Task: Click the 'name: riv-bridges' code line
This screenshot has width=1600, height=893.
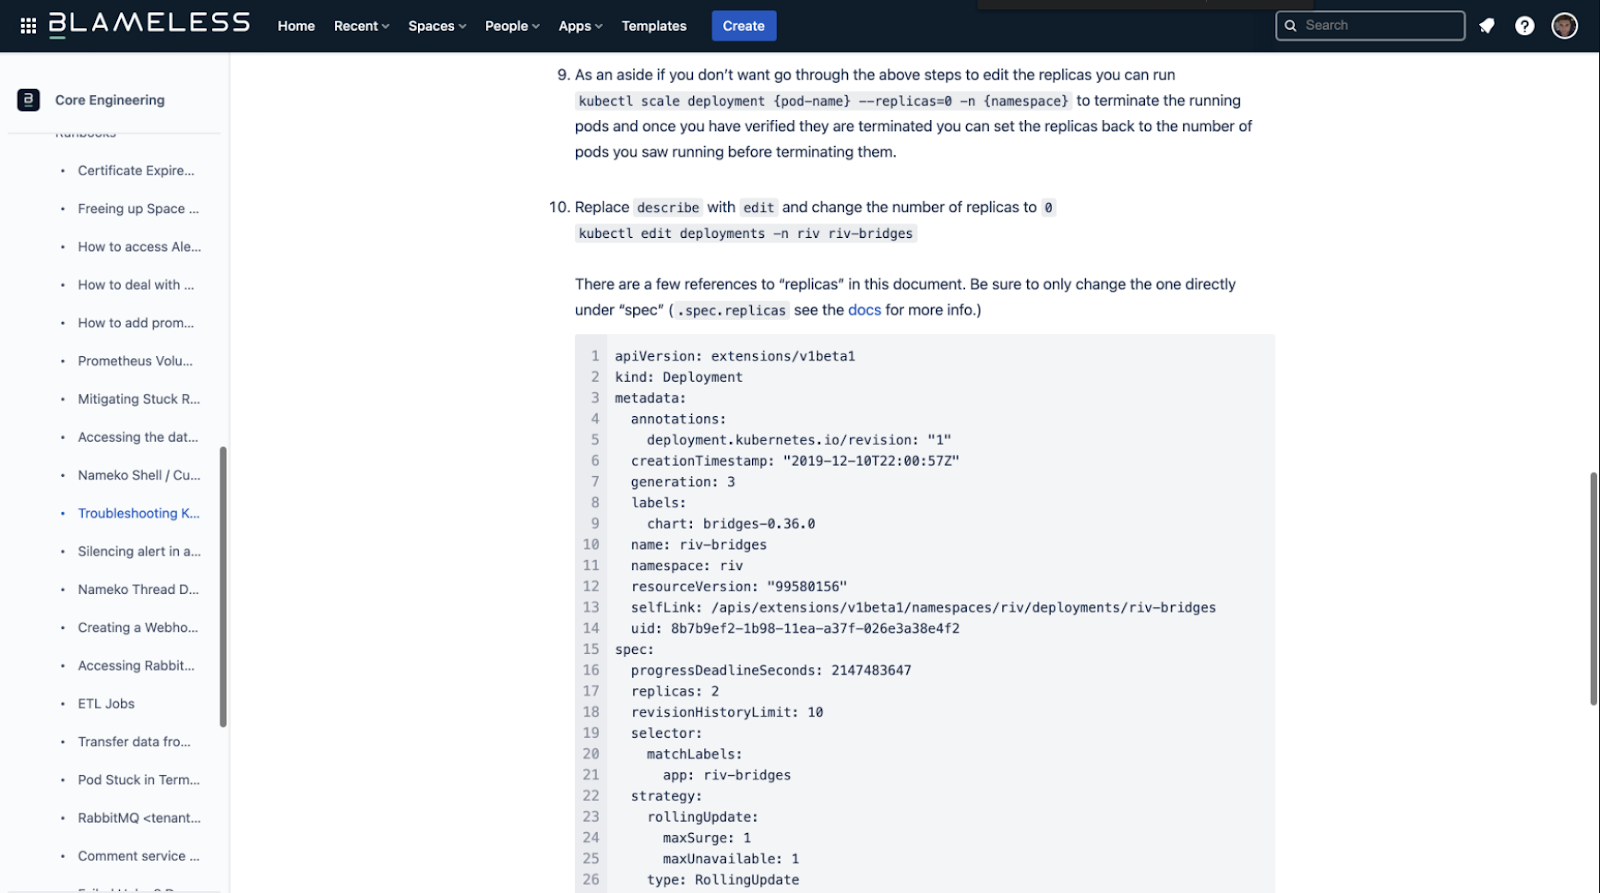Action: [699, 545]
